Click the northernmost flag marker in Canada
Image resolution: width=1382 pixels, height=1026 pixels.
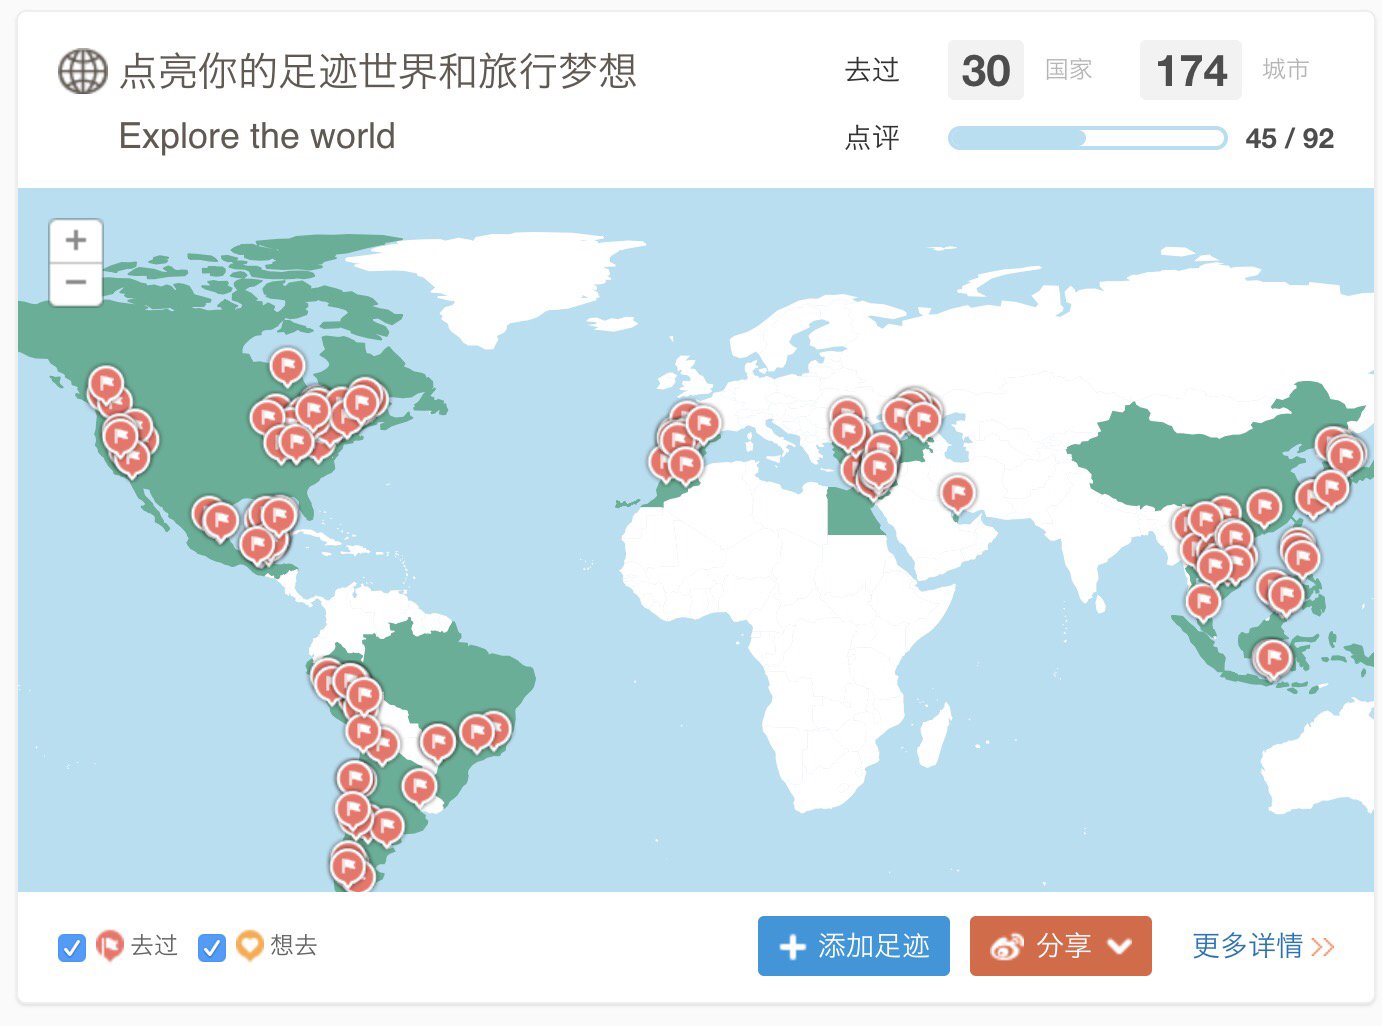287,365
